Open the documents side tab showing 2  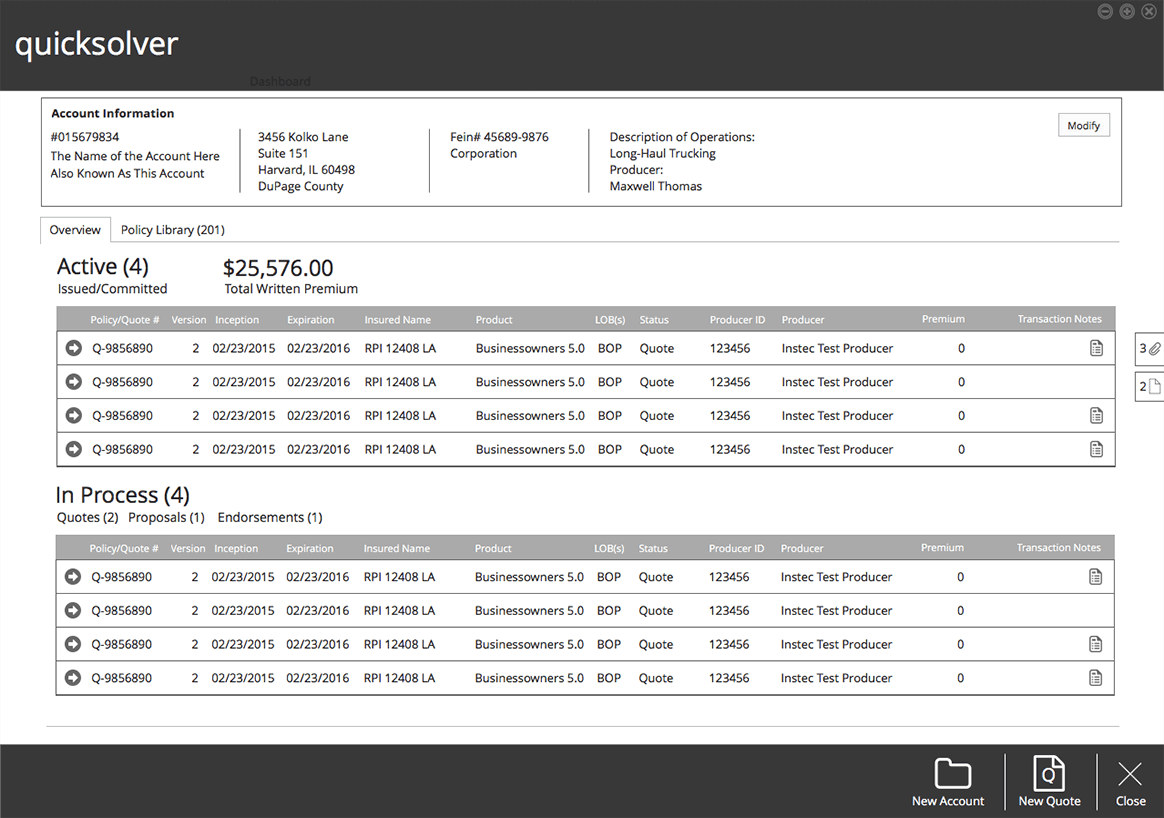coord(1150,386)
